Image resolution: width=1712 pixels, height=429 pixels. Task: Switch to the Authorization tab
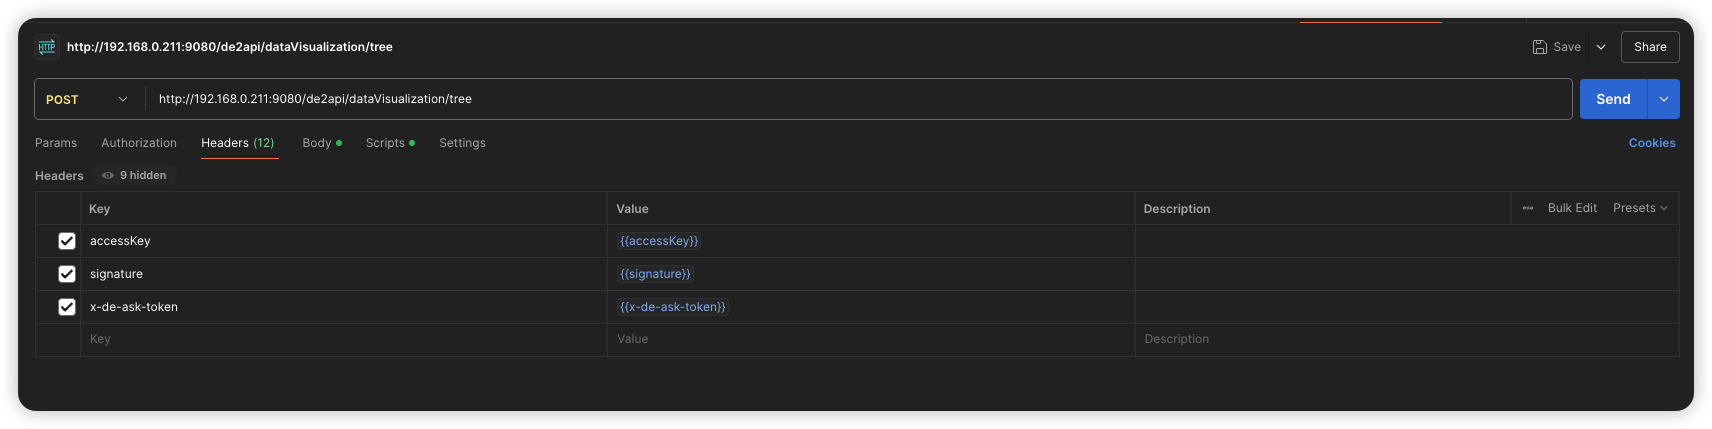(x=139, y=143)
